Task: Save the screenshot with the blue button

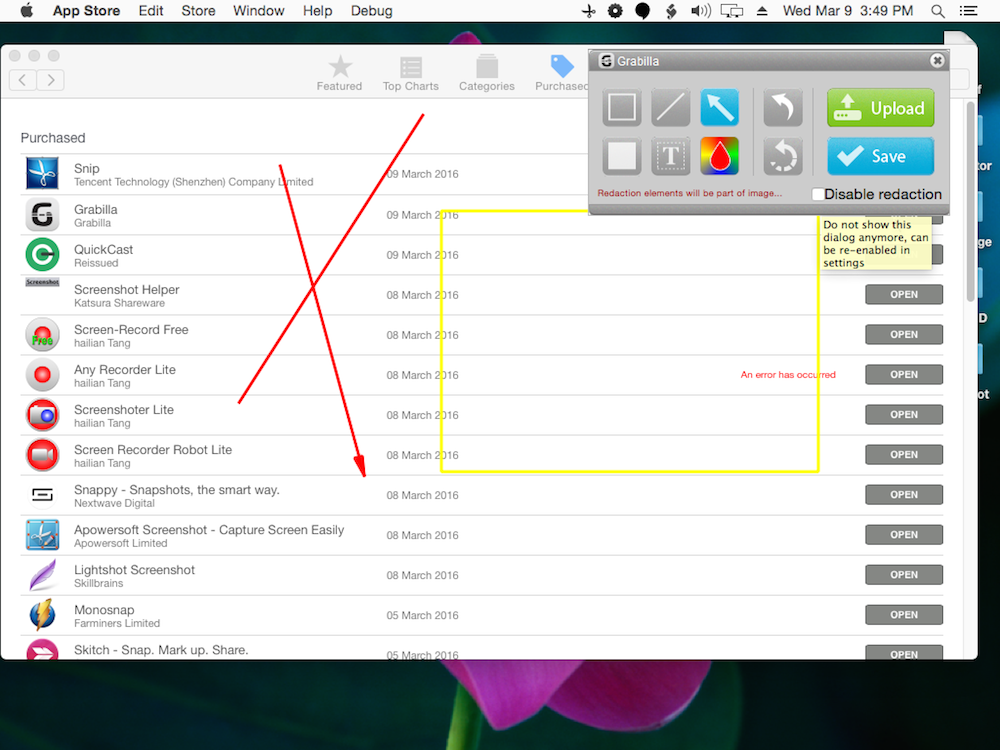Action: click(x=881, y=156)
